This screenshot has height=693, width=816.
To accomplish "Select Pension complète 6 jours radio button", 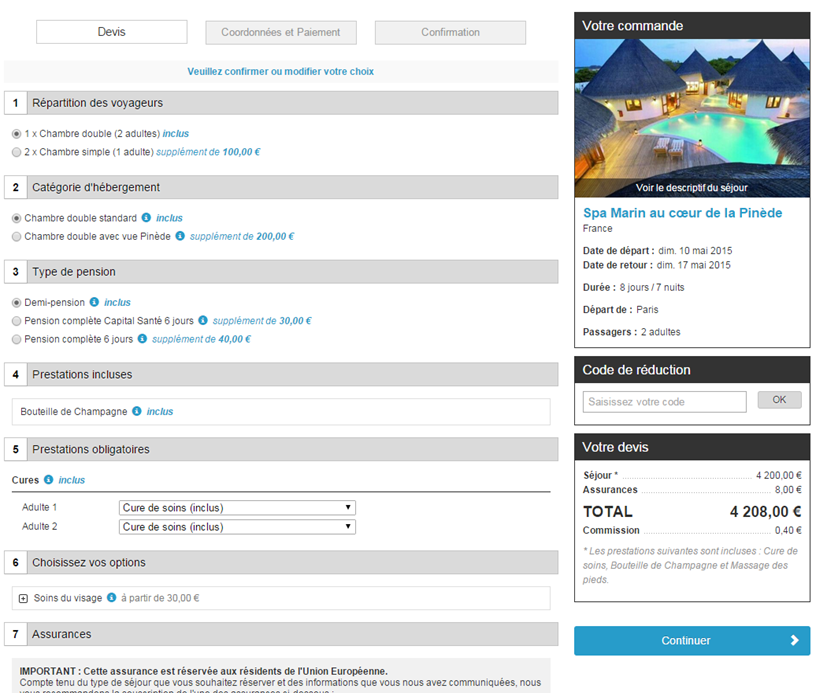I will [16, 339].
